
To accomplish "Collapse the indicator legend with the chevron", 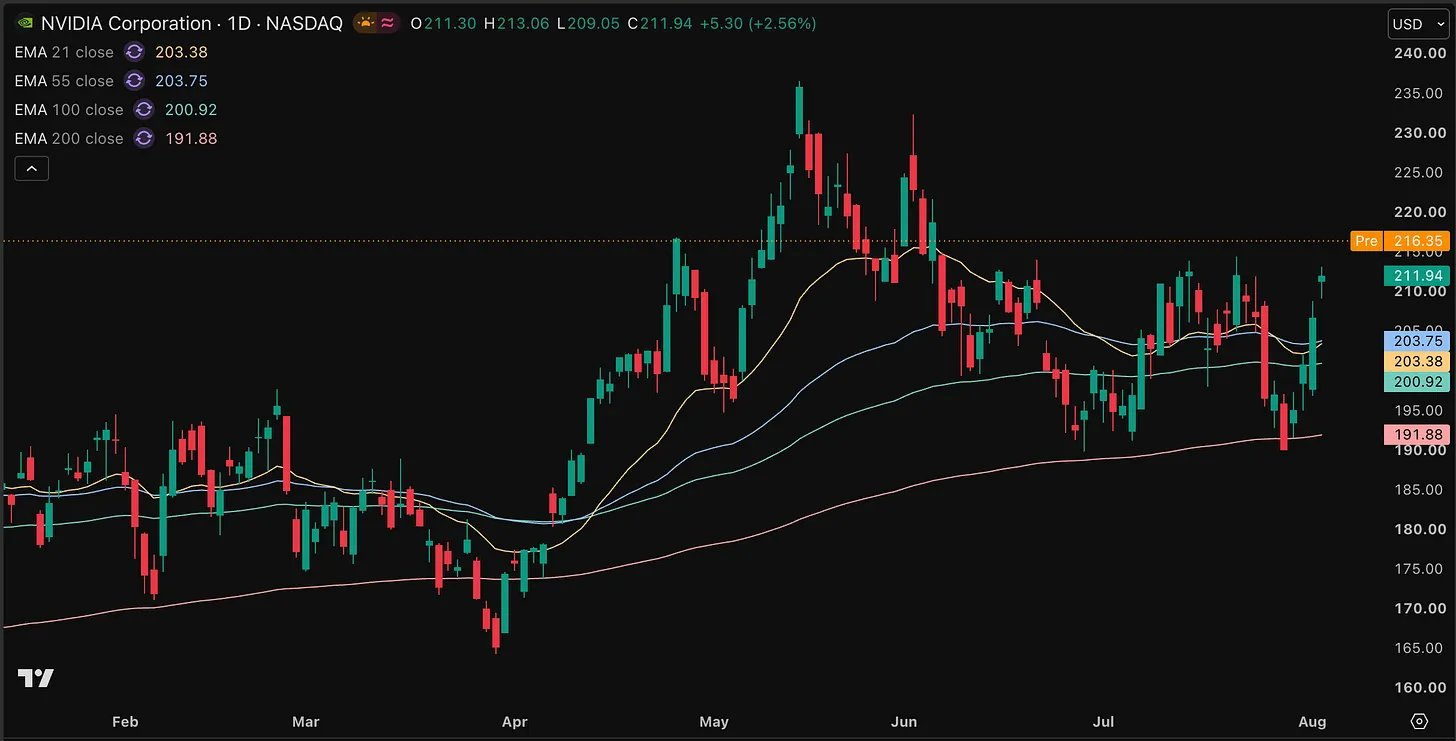I will tap(32, 169).
